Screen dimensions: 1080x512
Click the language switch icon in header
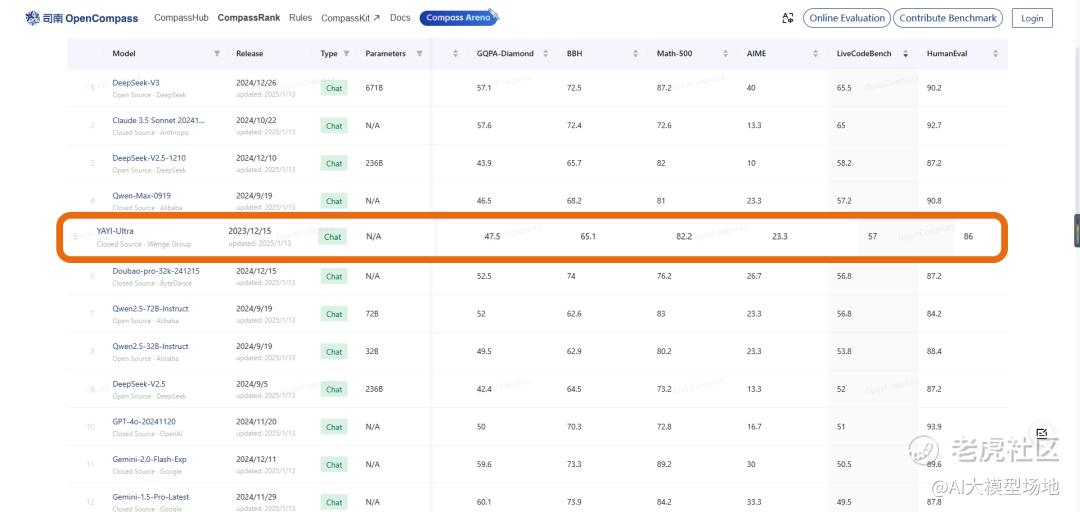(x=789, y=18)
